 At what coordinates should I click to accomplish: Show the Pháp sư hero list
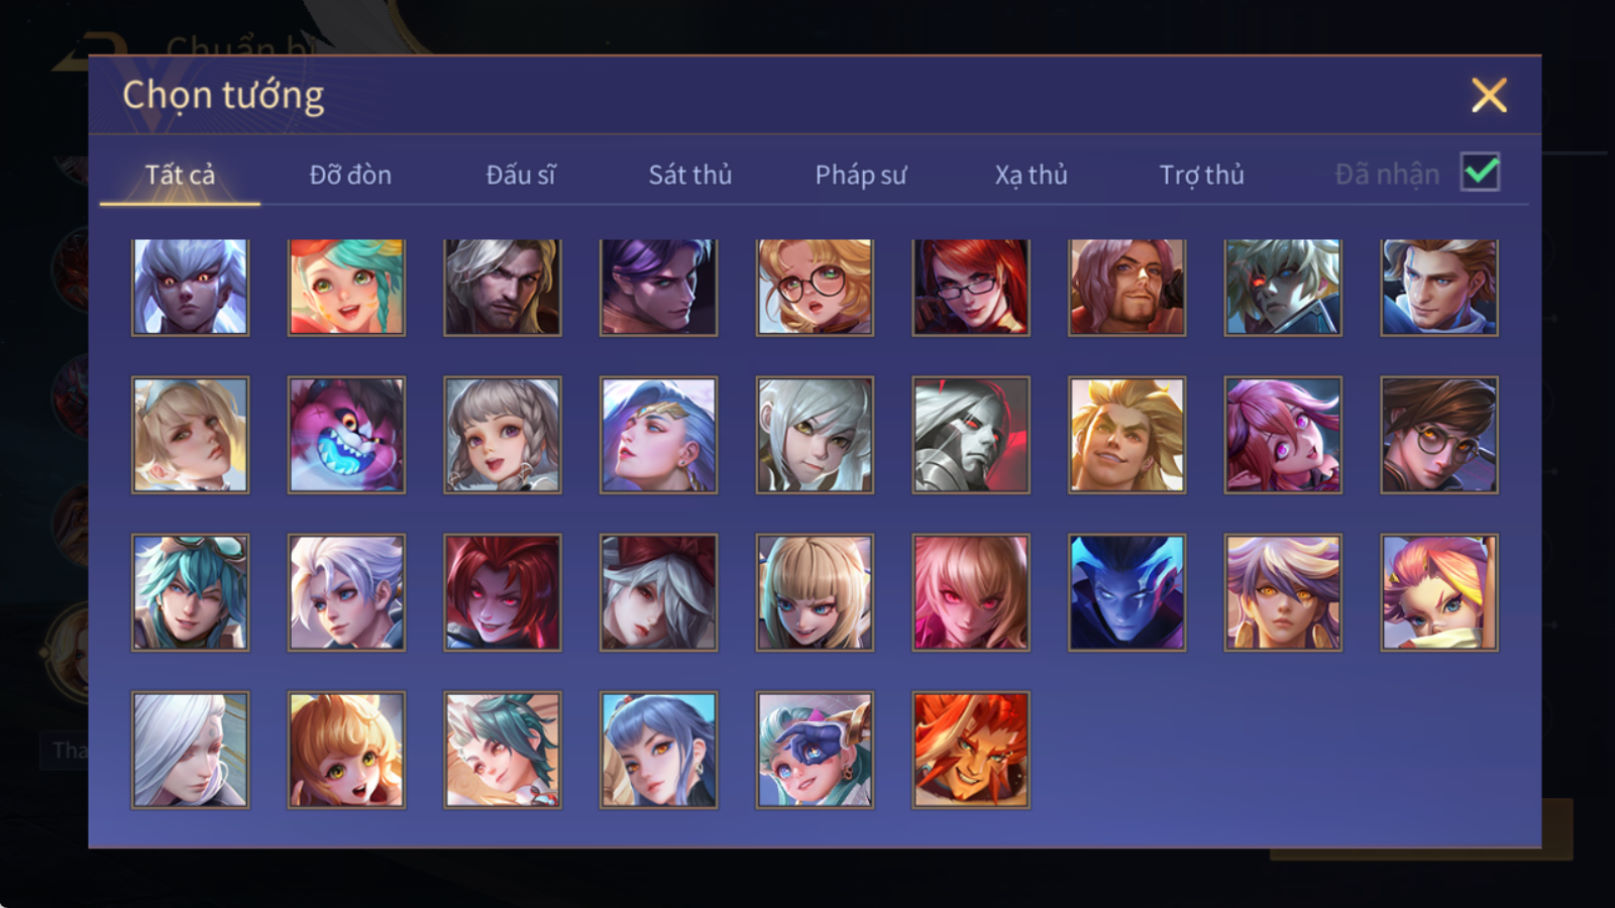(x=860, y=175)
